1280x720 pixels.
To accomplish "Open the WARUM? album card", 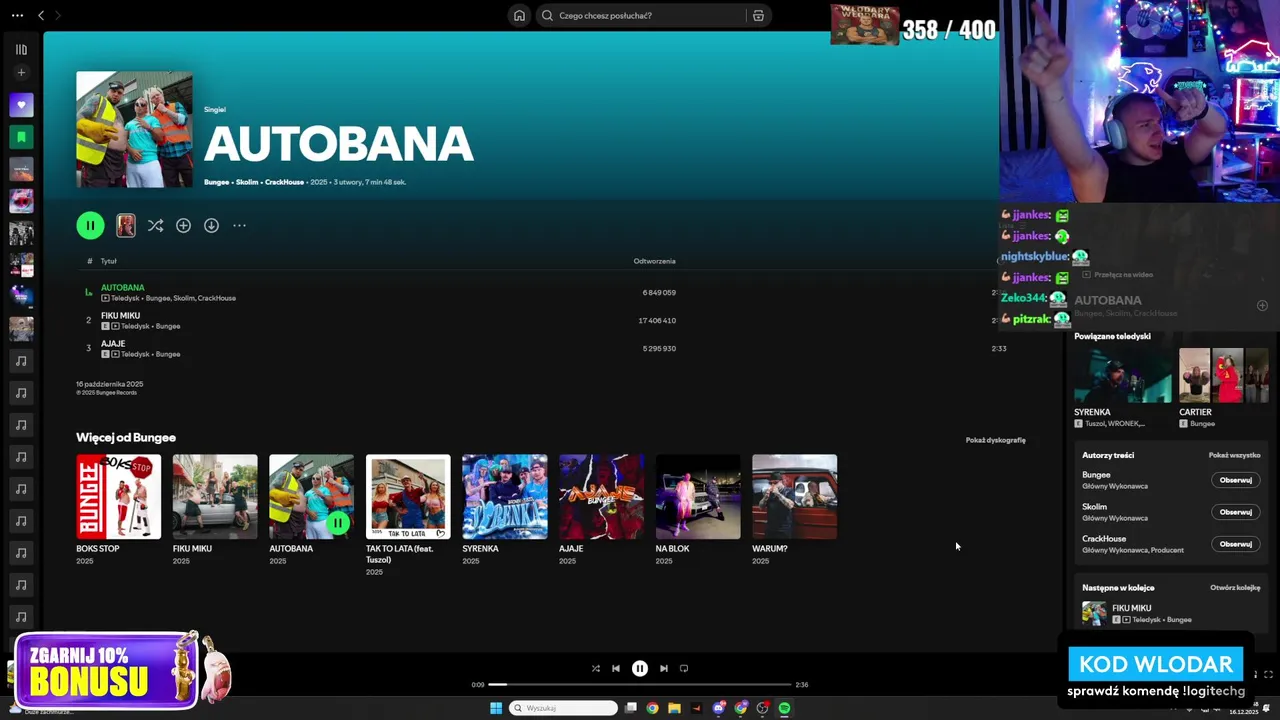I will 795,510.
